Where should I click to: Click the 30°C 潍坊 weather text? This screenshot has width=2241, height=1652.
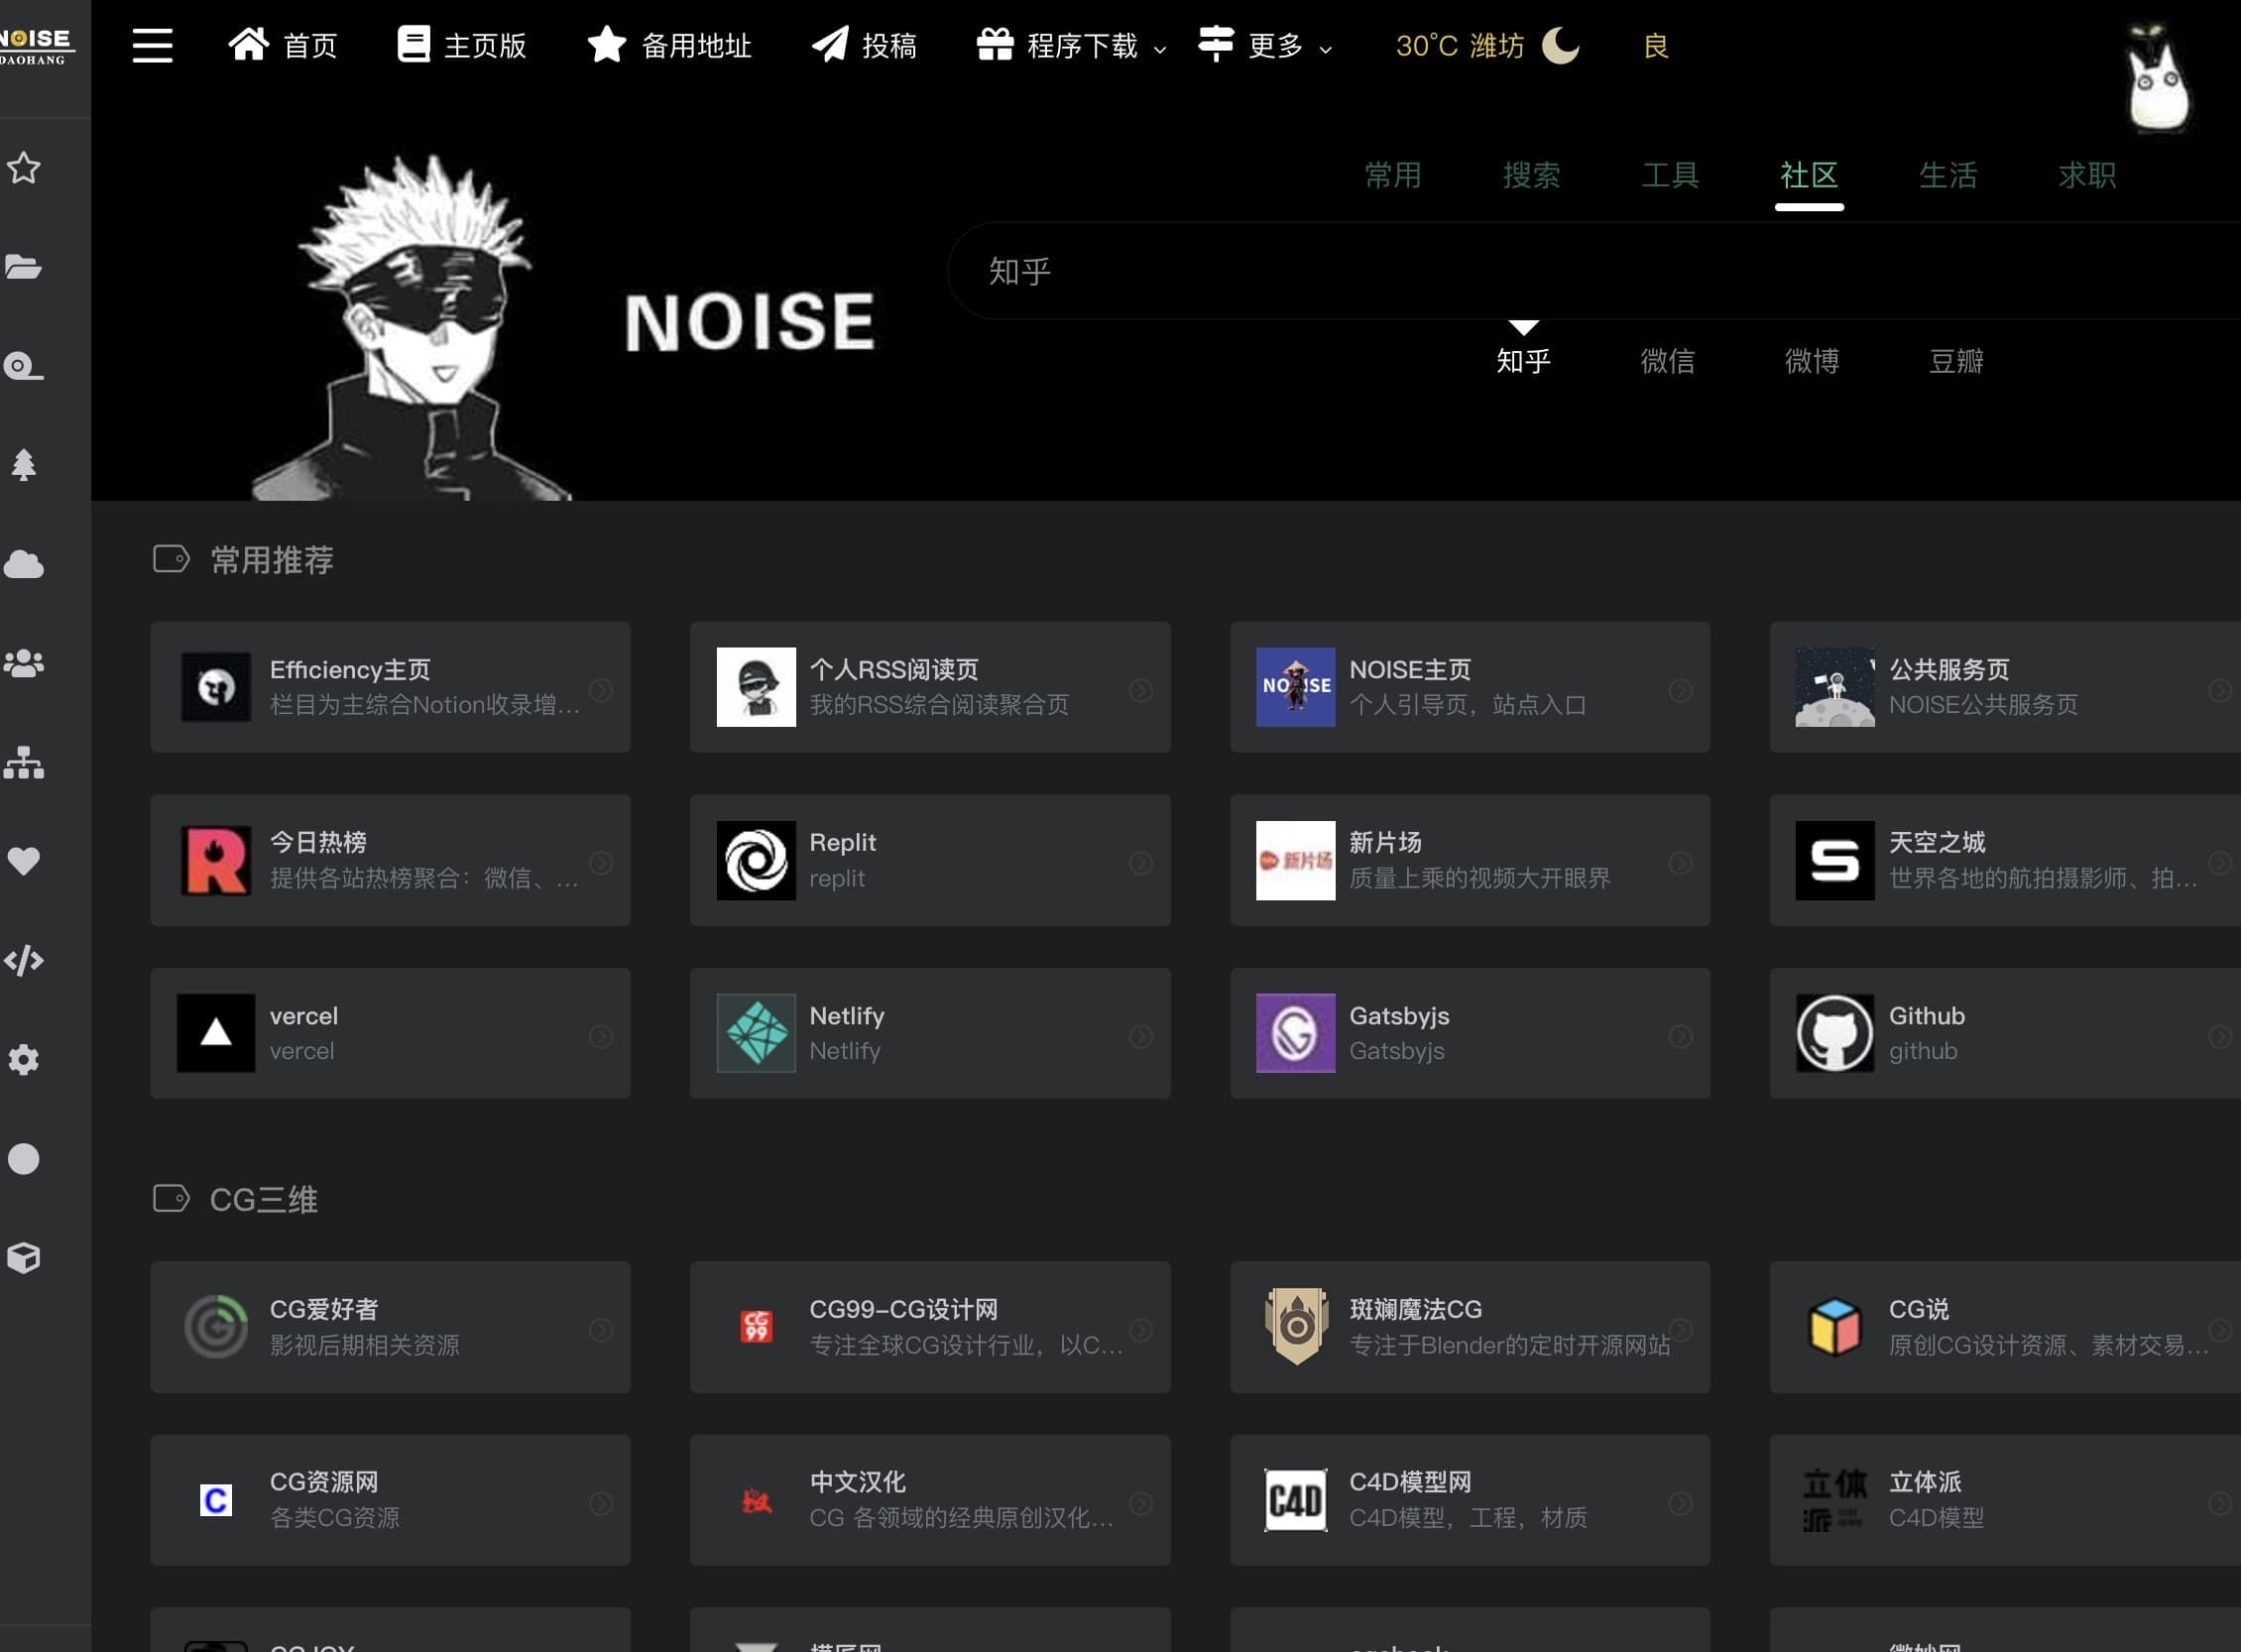pyautogui.click(x=1459, y=45)
